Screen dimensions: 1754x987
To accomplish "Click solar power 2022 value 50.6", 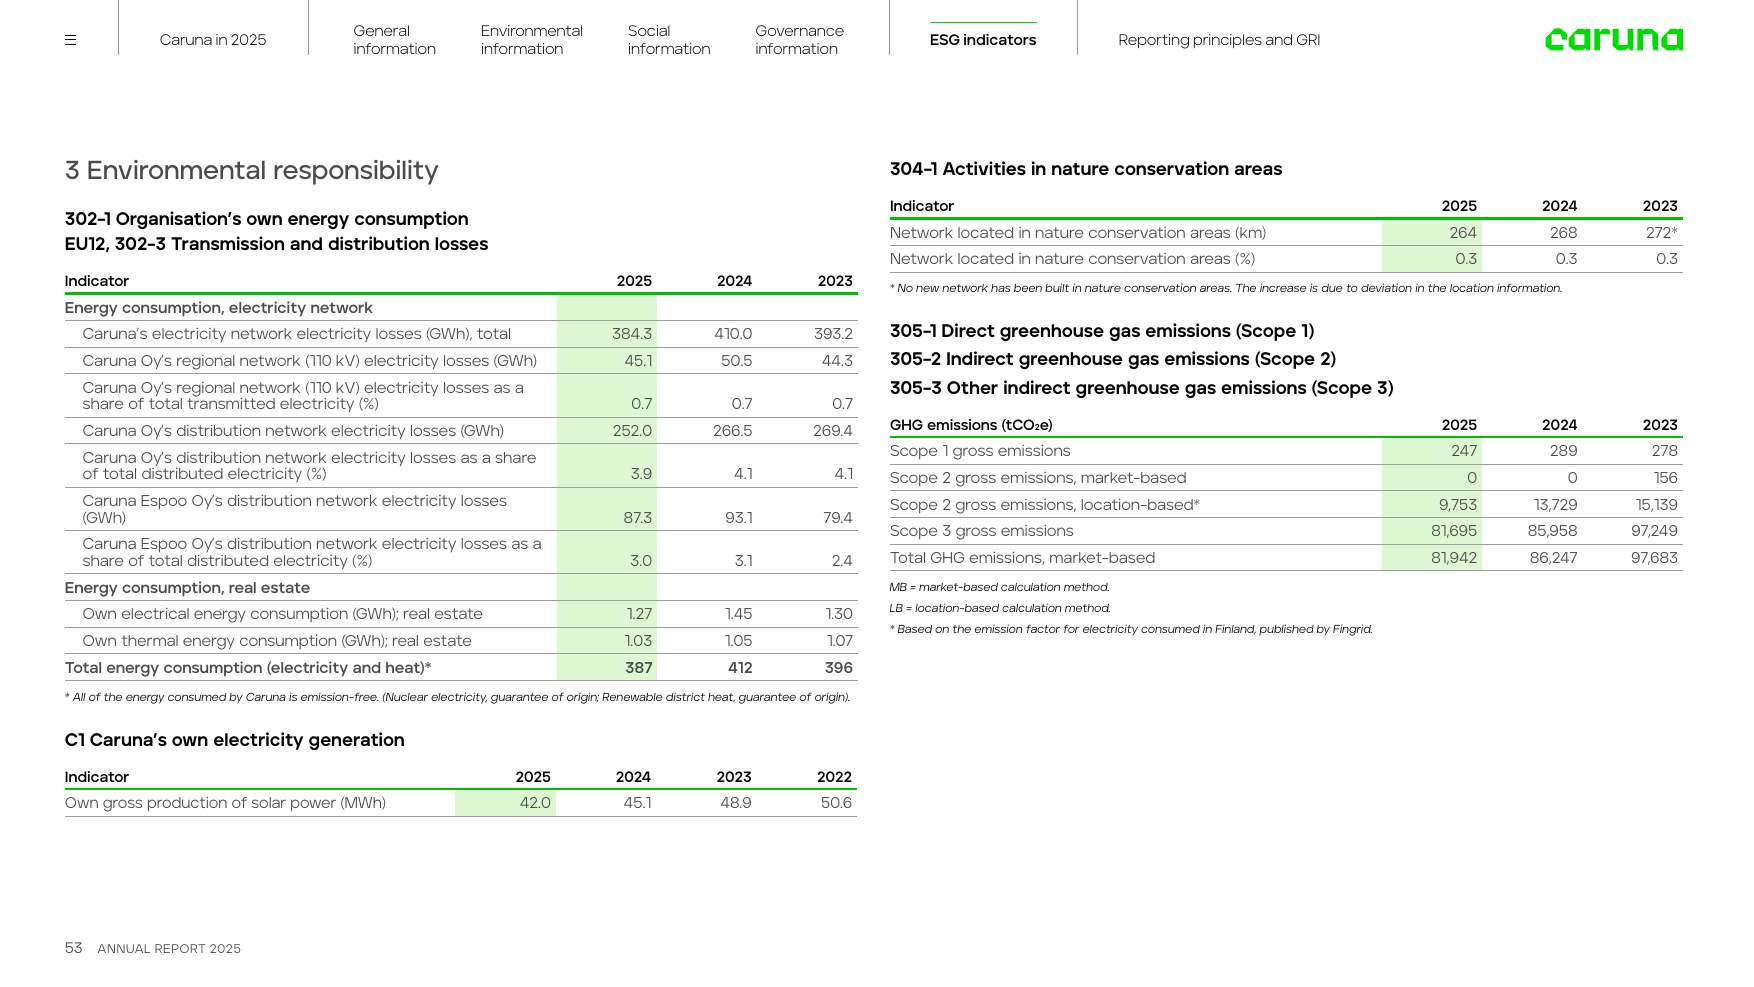I will pyautogui.click(x=836, y=803).
